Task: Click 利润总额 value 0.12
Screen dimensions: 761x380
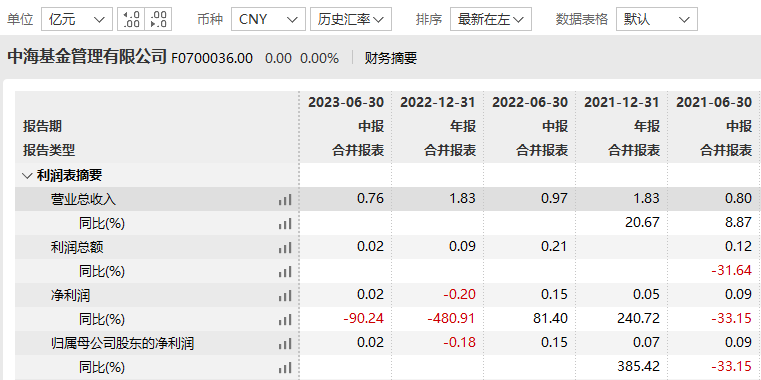Action: coord(738,247)
